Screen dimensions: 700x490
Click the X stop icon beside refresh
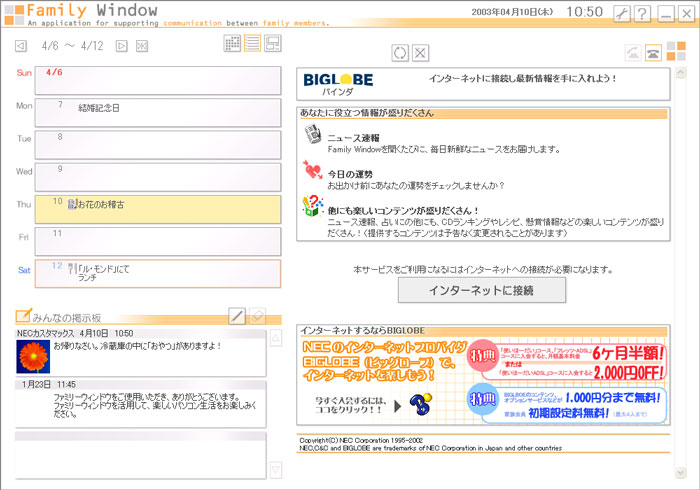pos(420,52)
